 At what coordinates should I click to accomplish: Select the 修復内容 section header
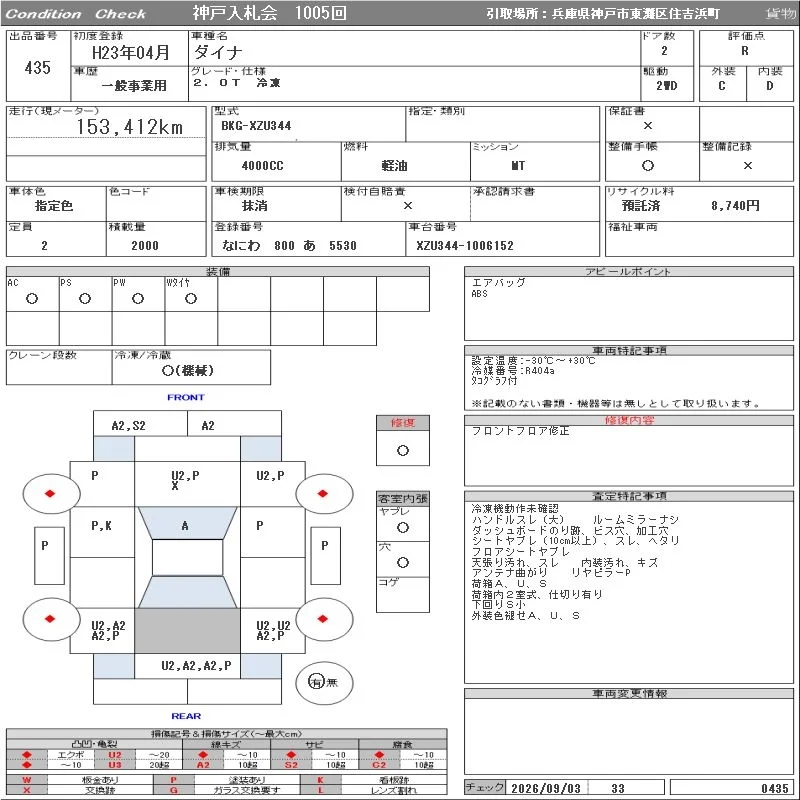629,420
